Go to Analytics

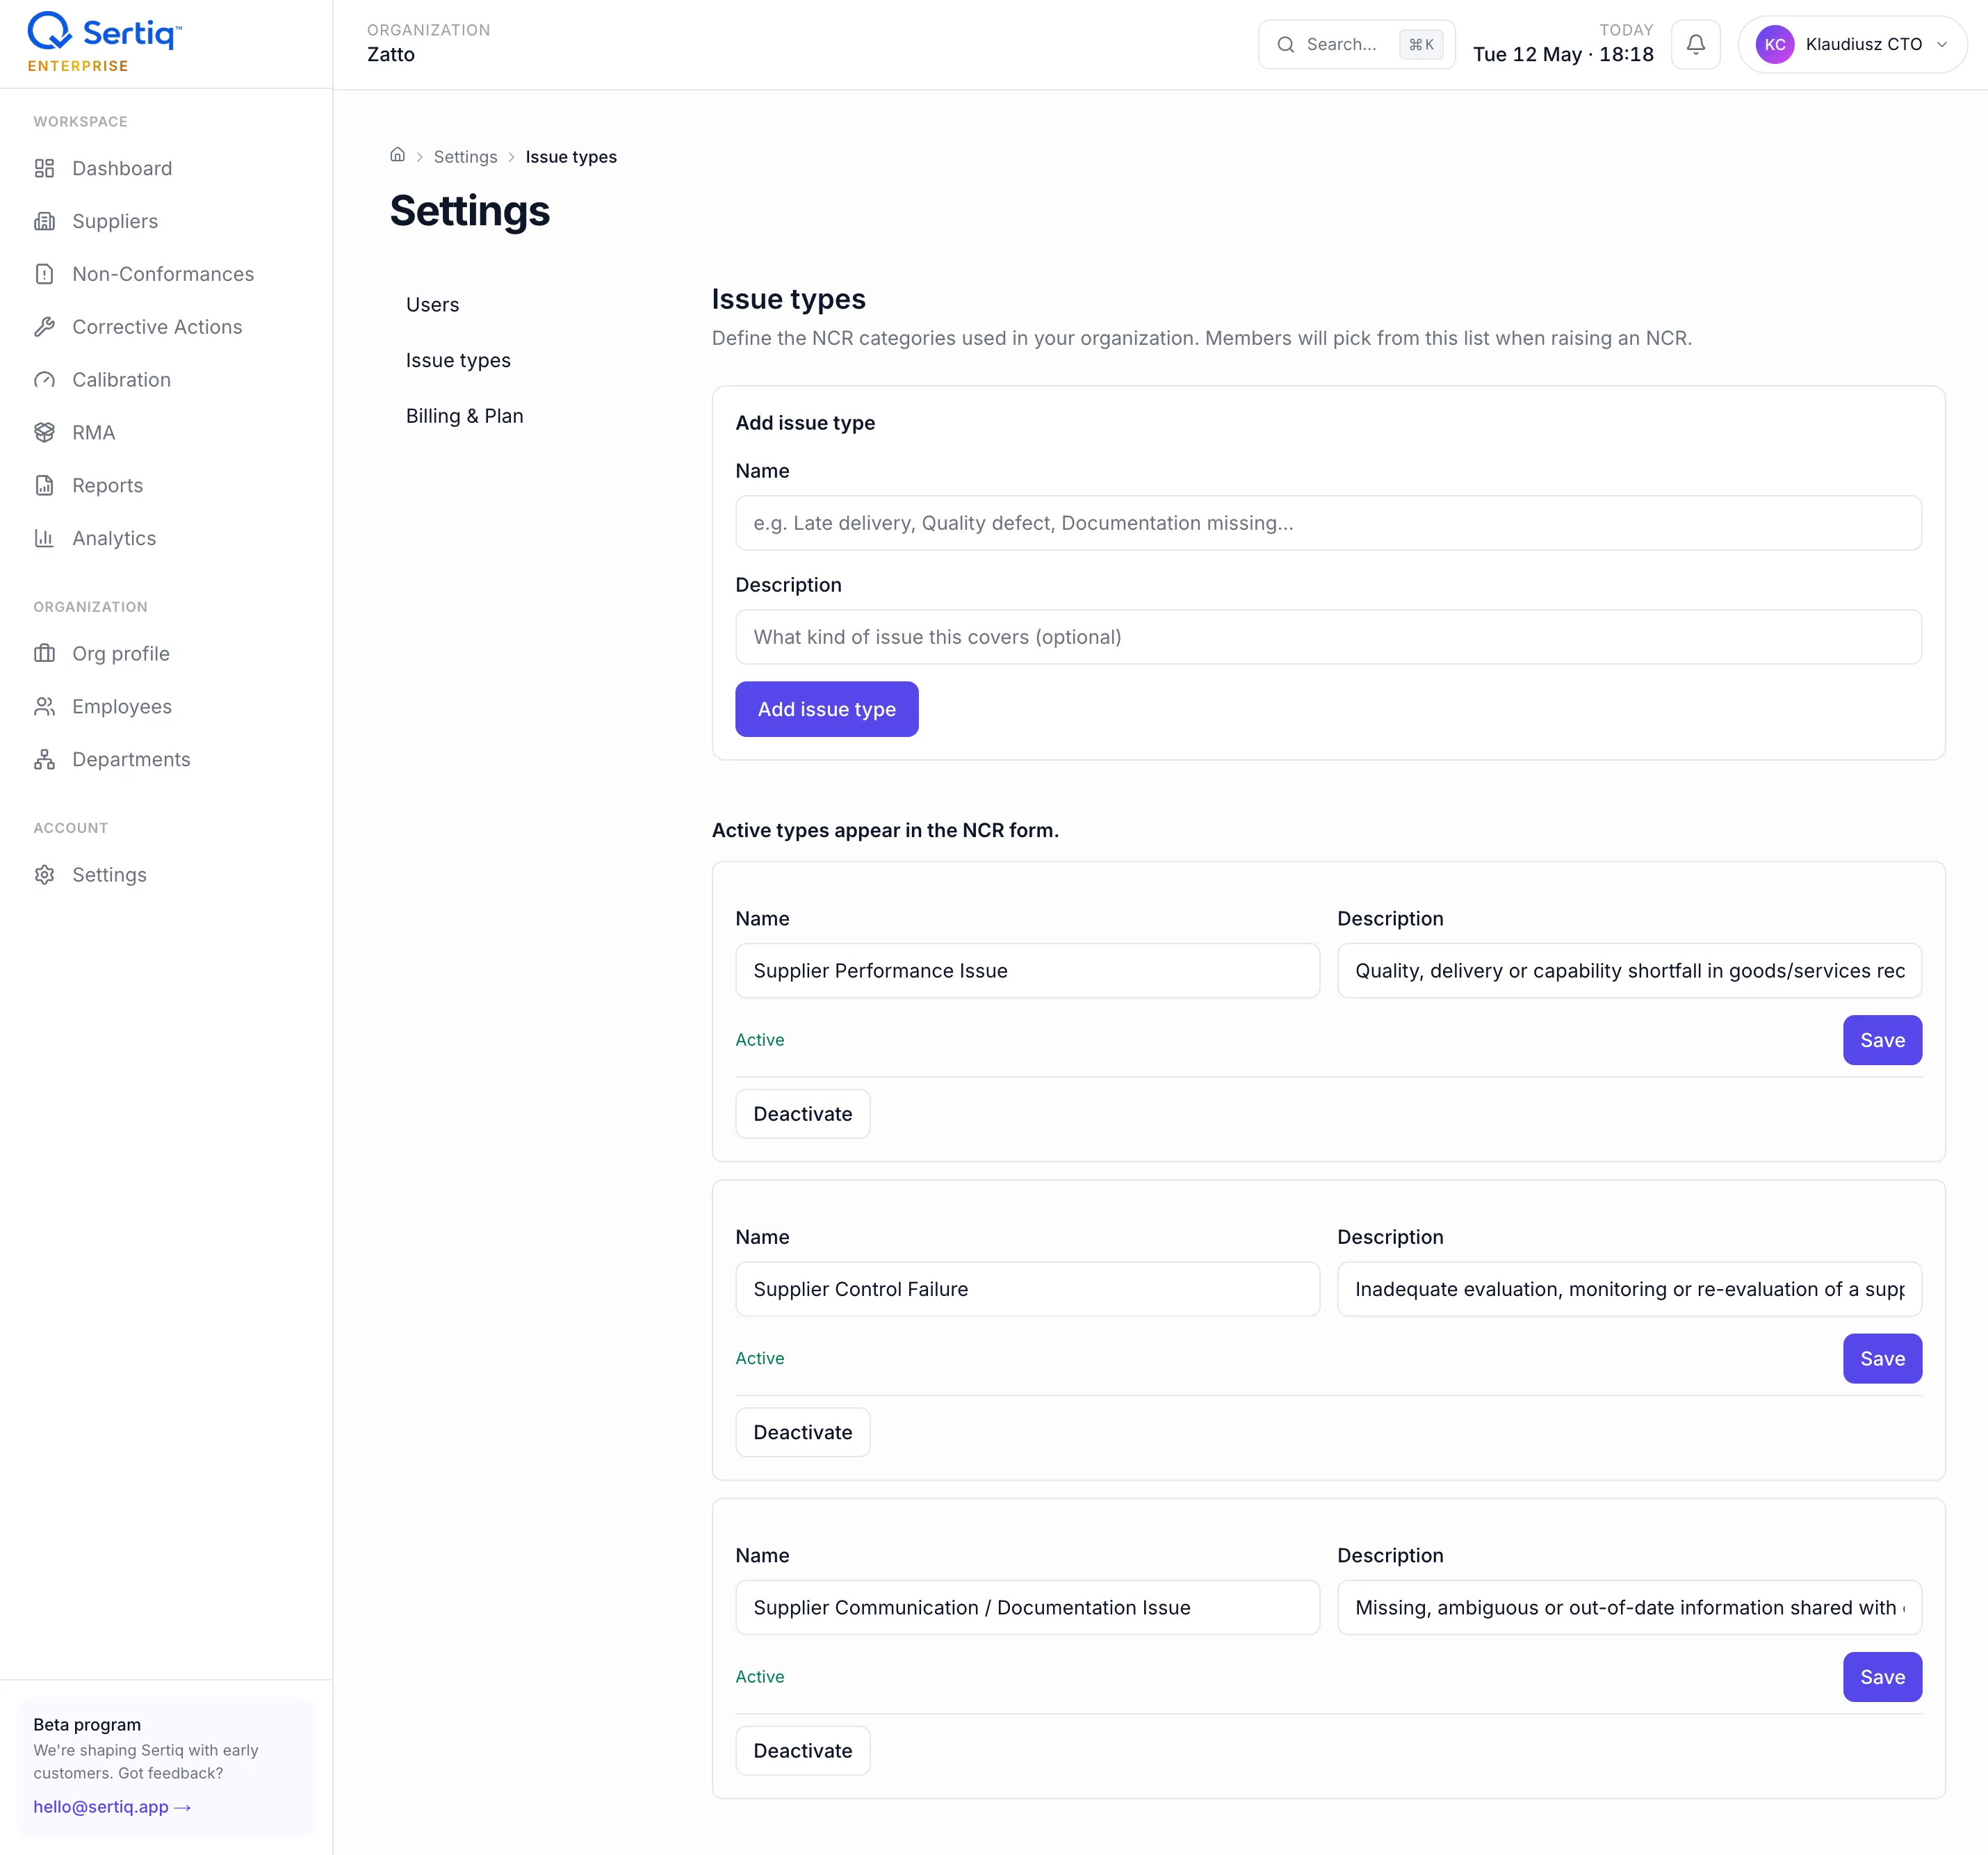coord(114,538)
